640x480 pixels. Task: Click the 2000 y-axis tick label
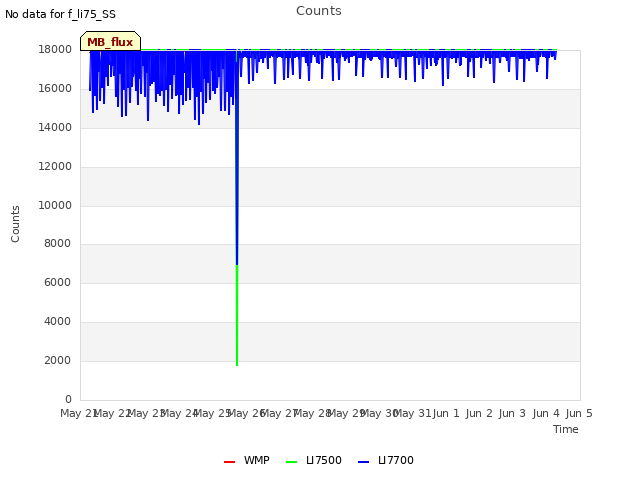[x=58, y=360]
